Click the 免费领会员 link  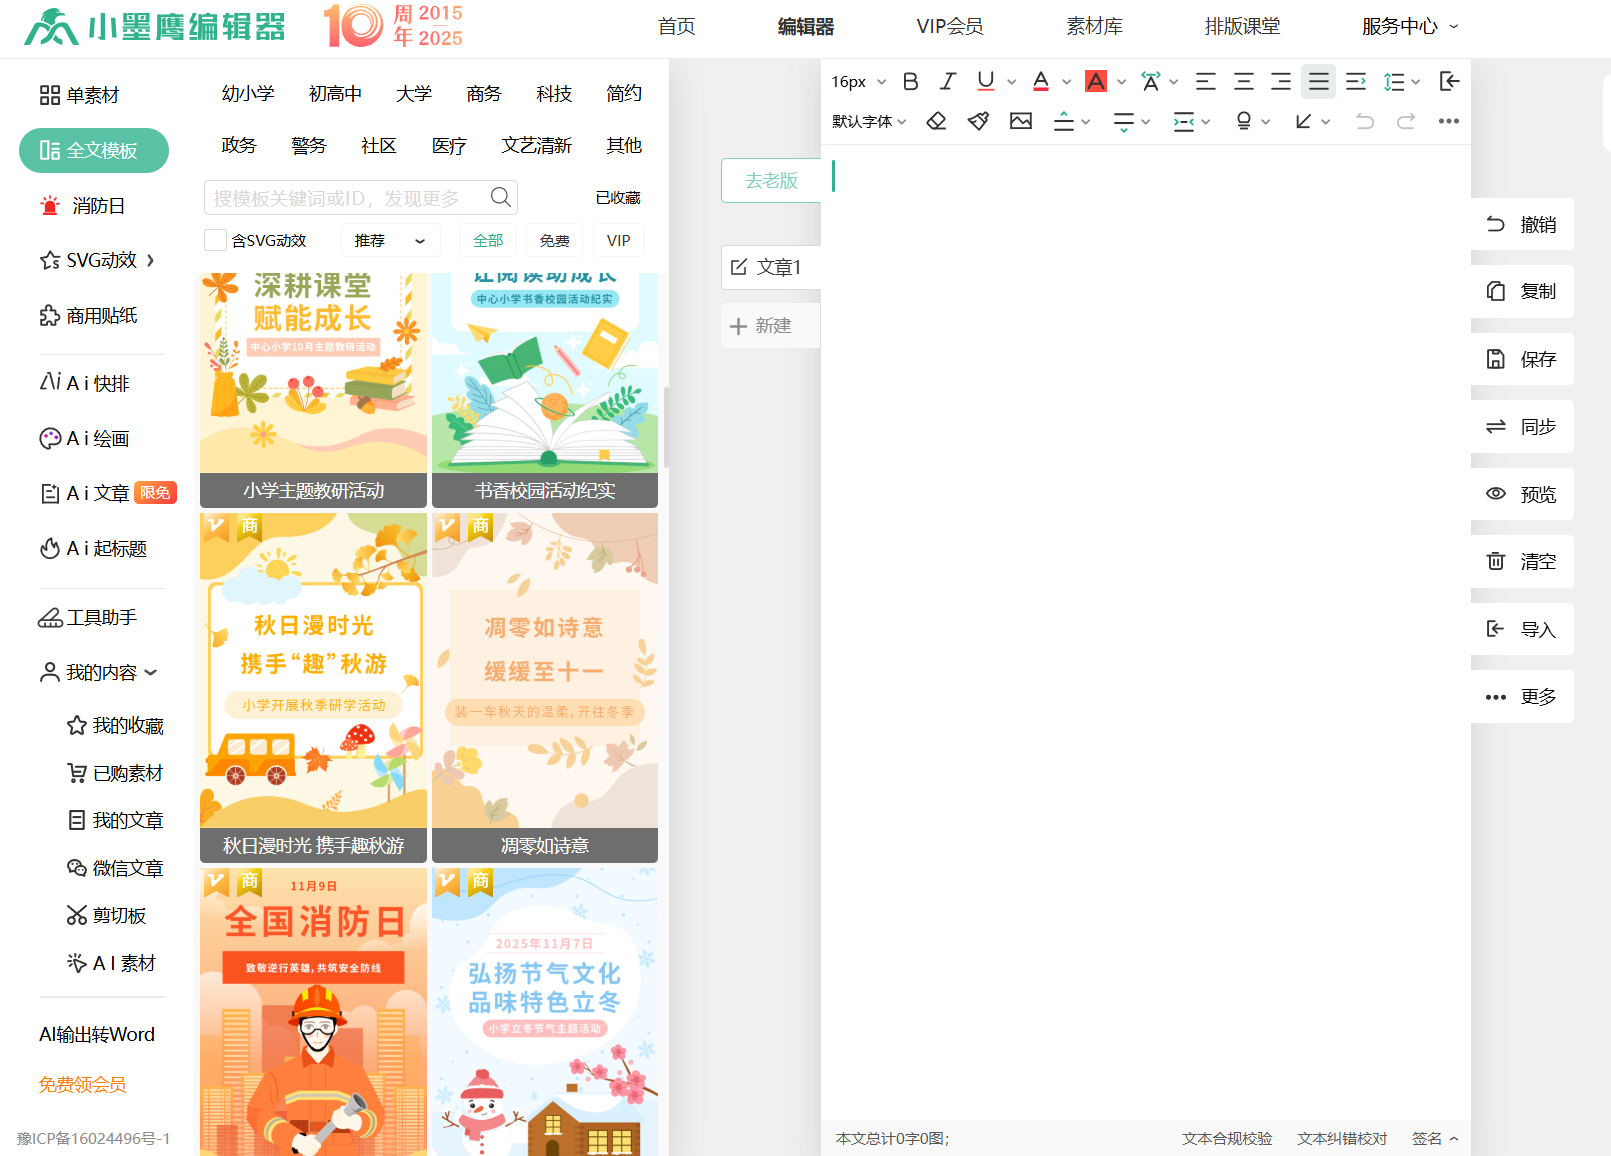[82, 1085]
